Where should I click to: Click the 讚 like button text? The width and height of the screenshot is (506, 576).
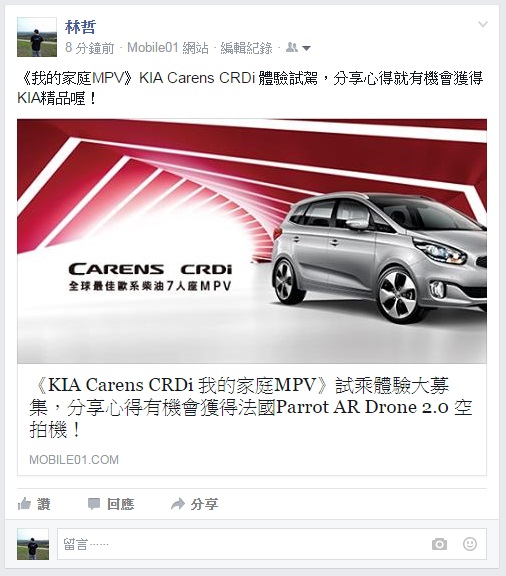tap(44, 504)
